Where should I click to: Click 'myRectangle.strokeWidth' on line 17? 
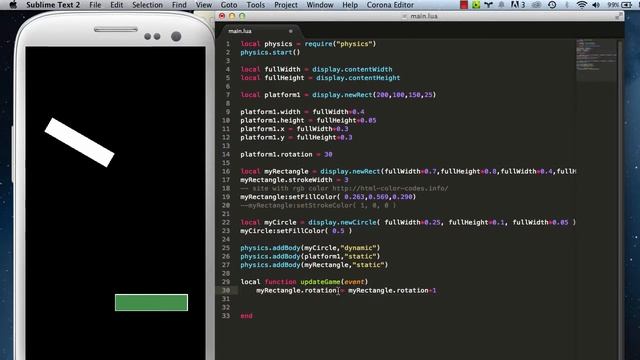click(286, 180)
